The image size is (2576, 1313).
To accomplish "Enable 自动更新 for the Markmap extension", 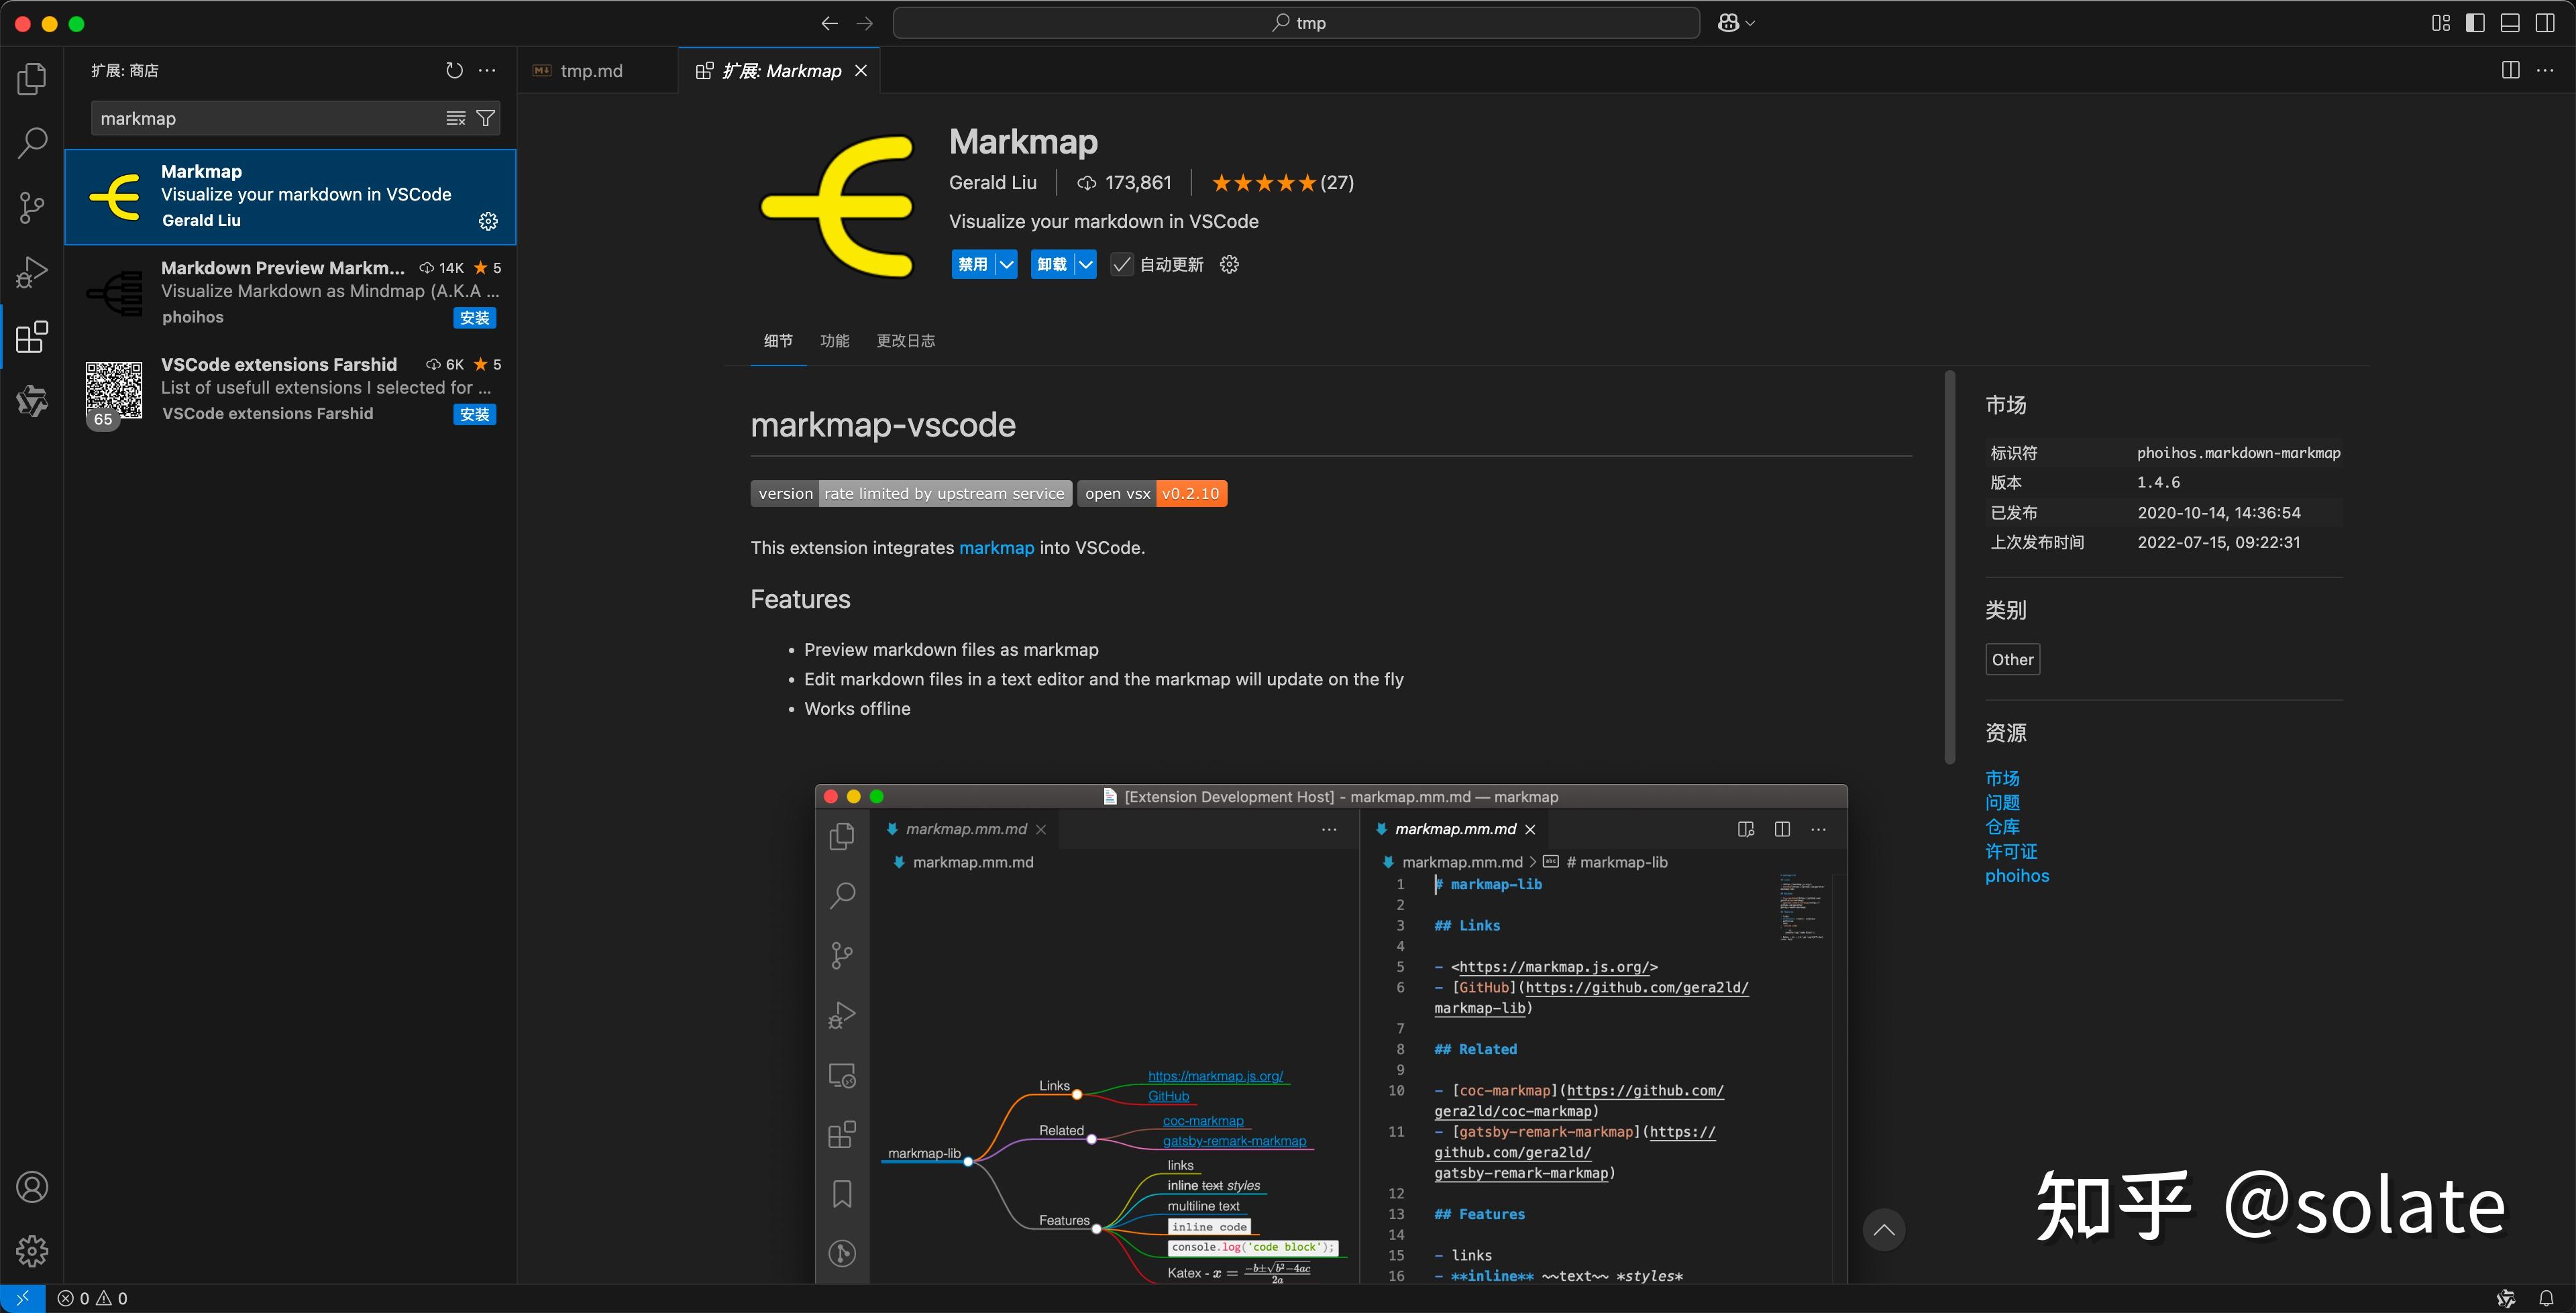I will click(x=1121, y=264).
